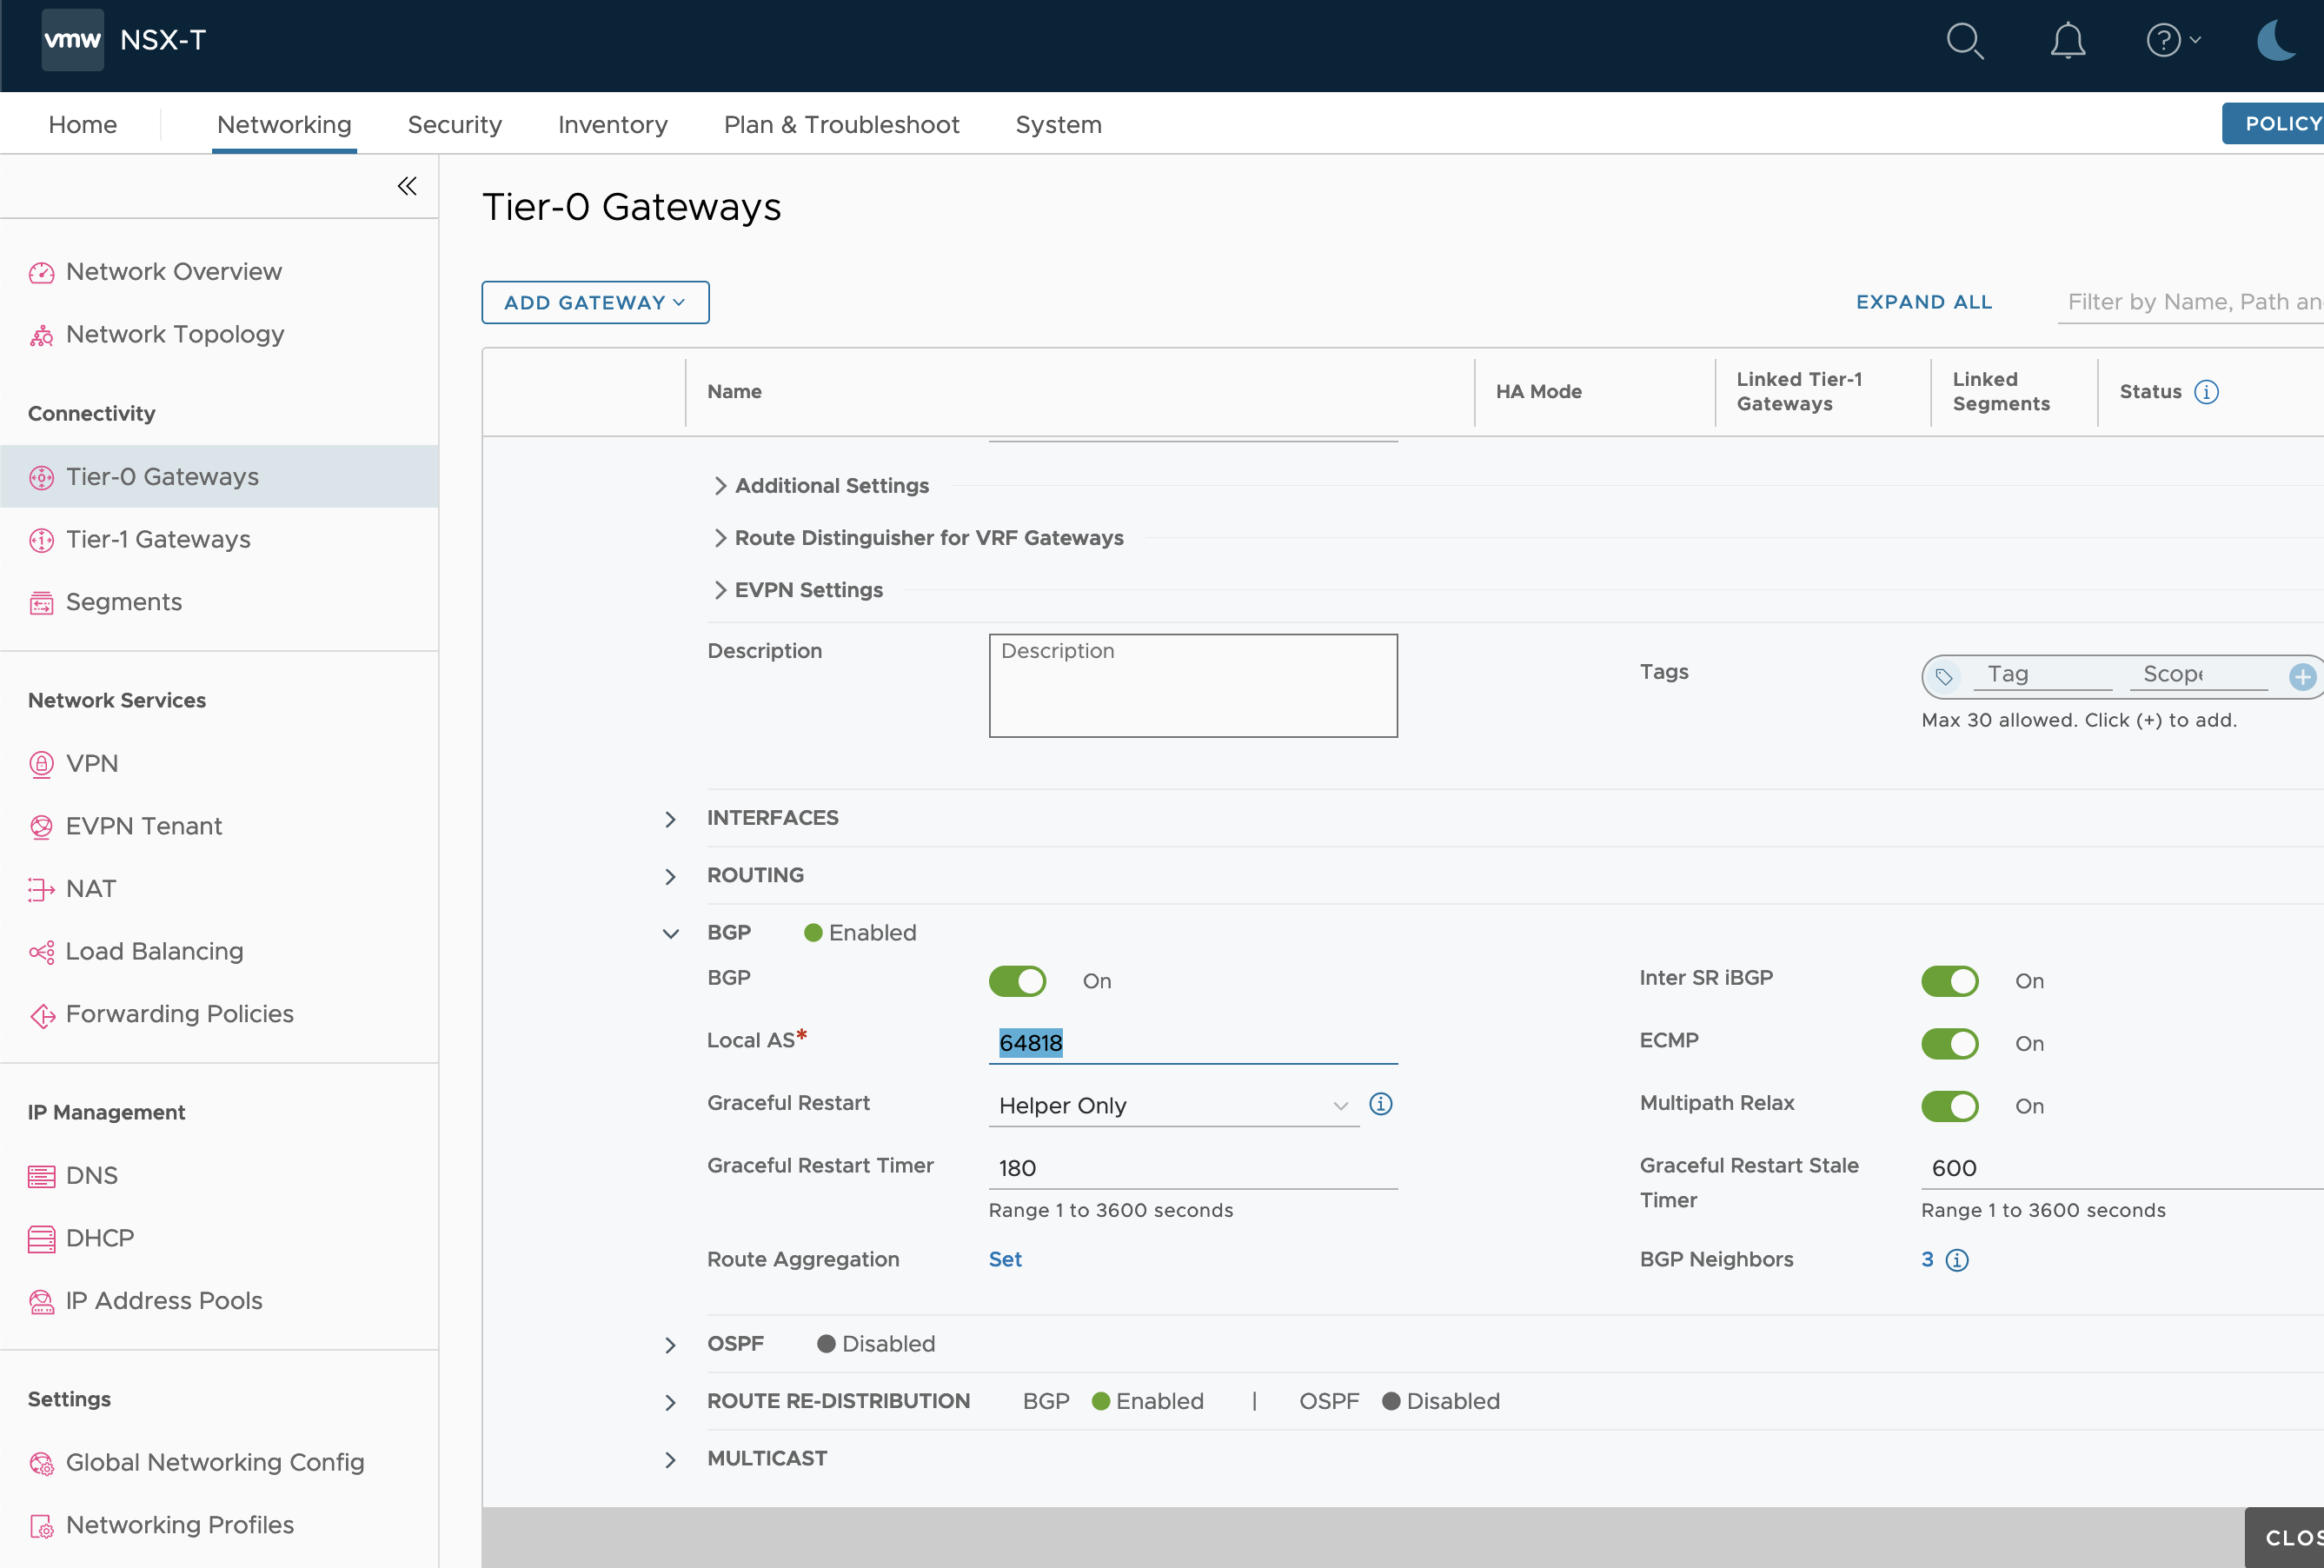Screen dimensions: 2324x1568
Task: Click the Scope input field
Action: [x=2199, y=675]
